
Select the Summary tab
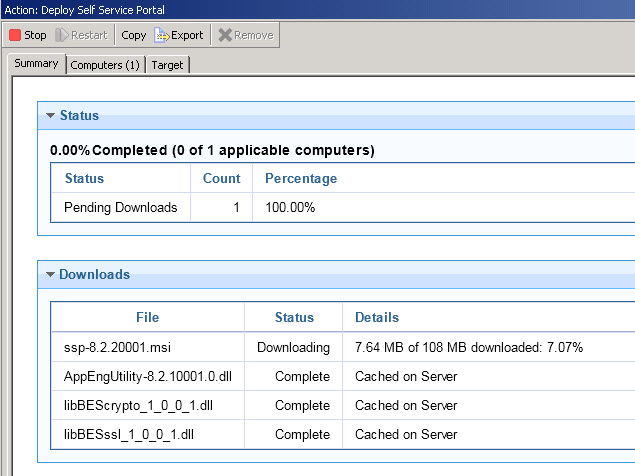click(x=36, y=64)
